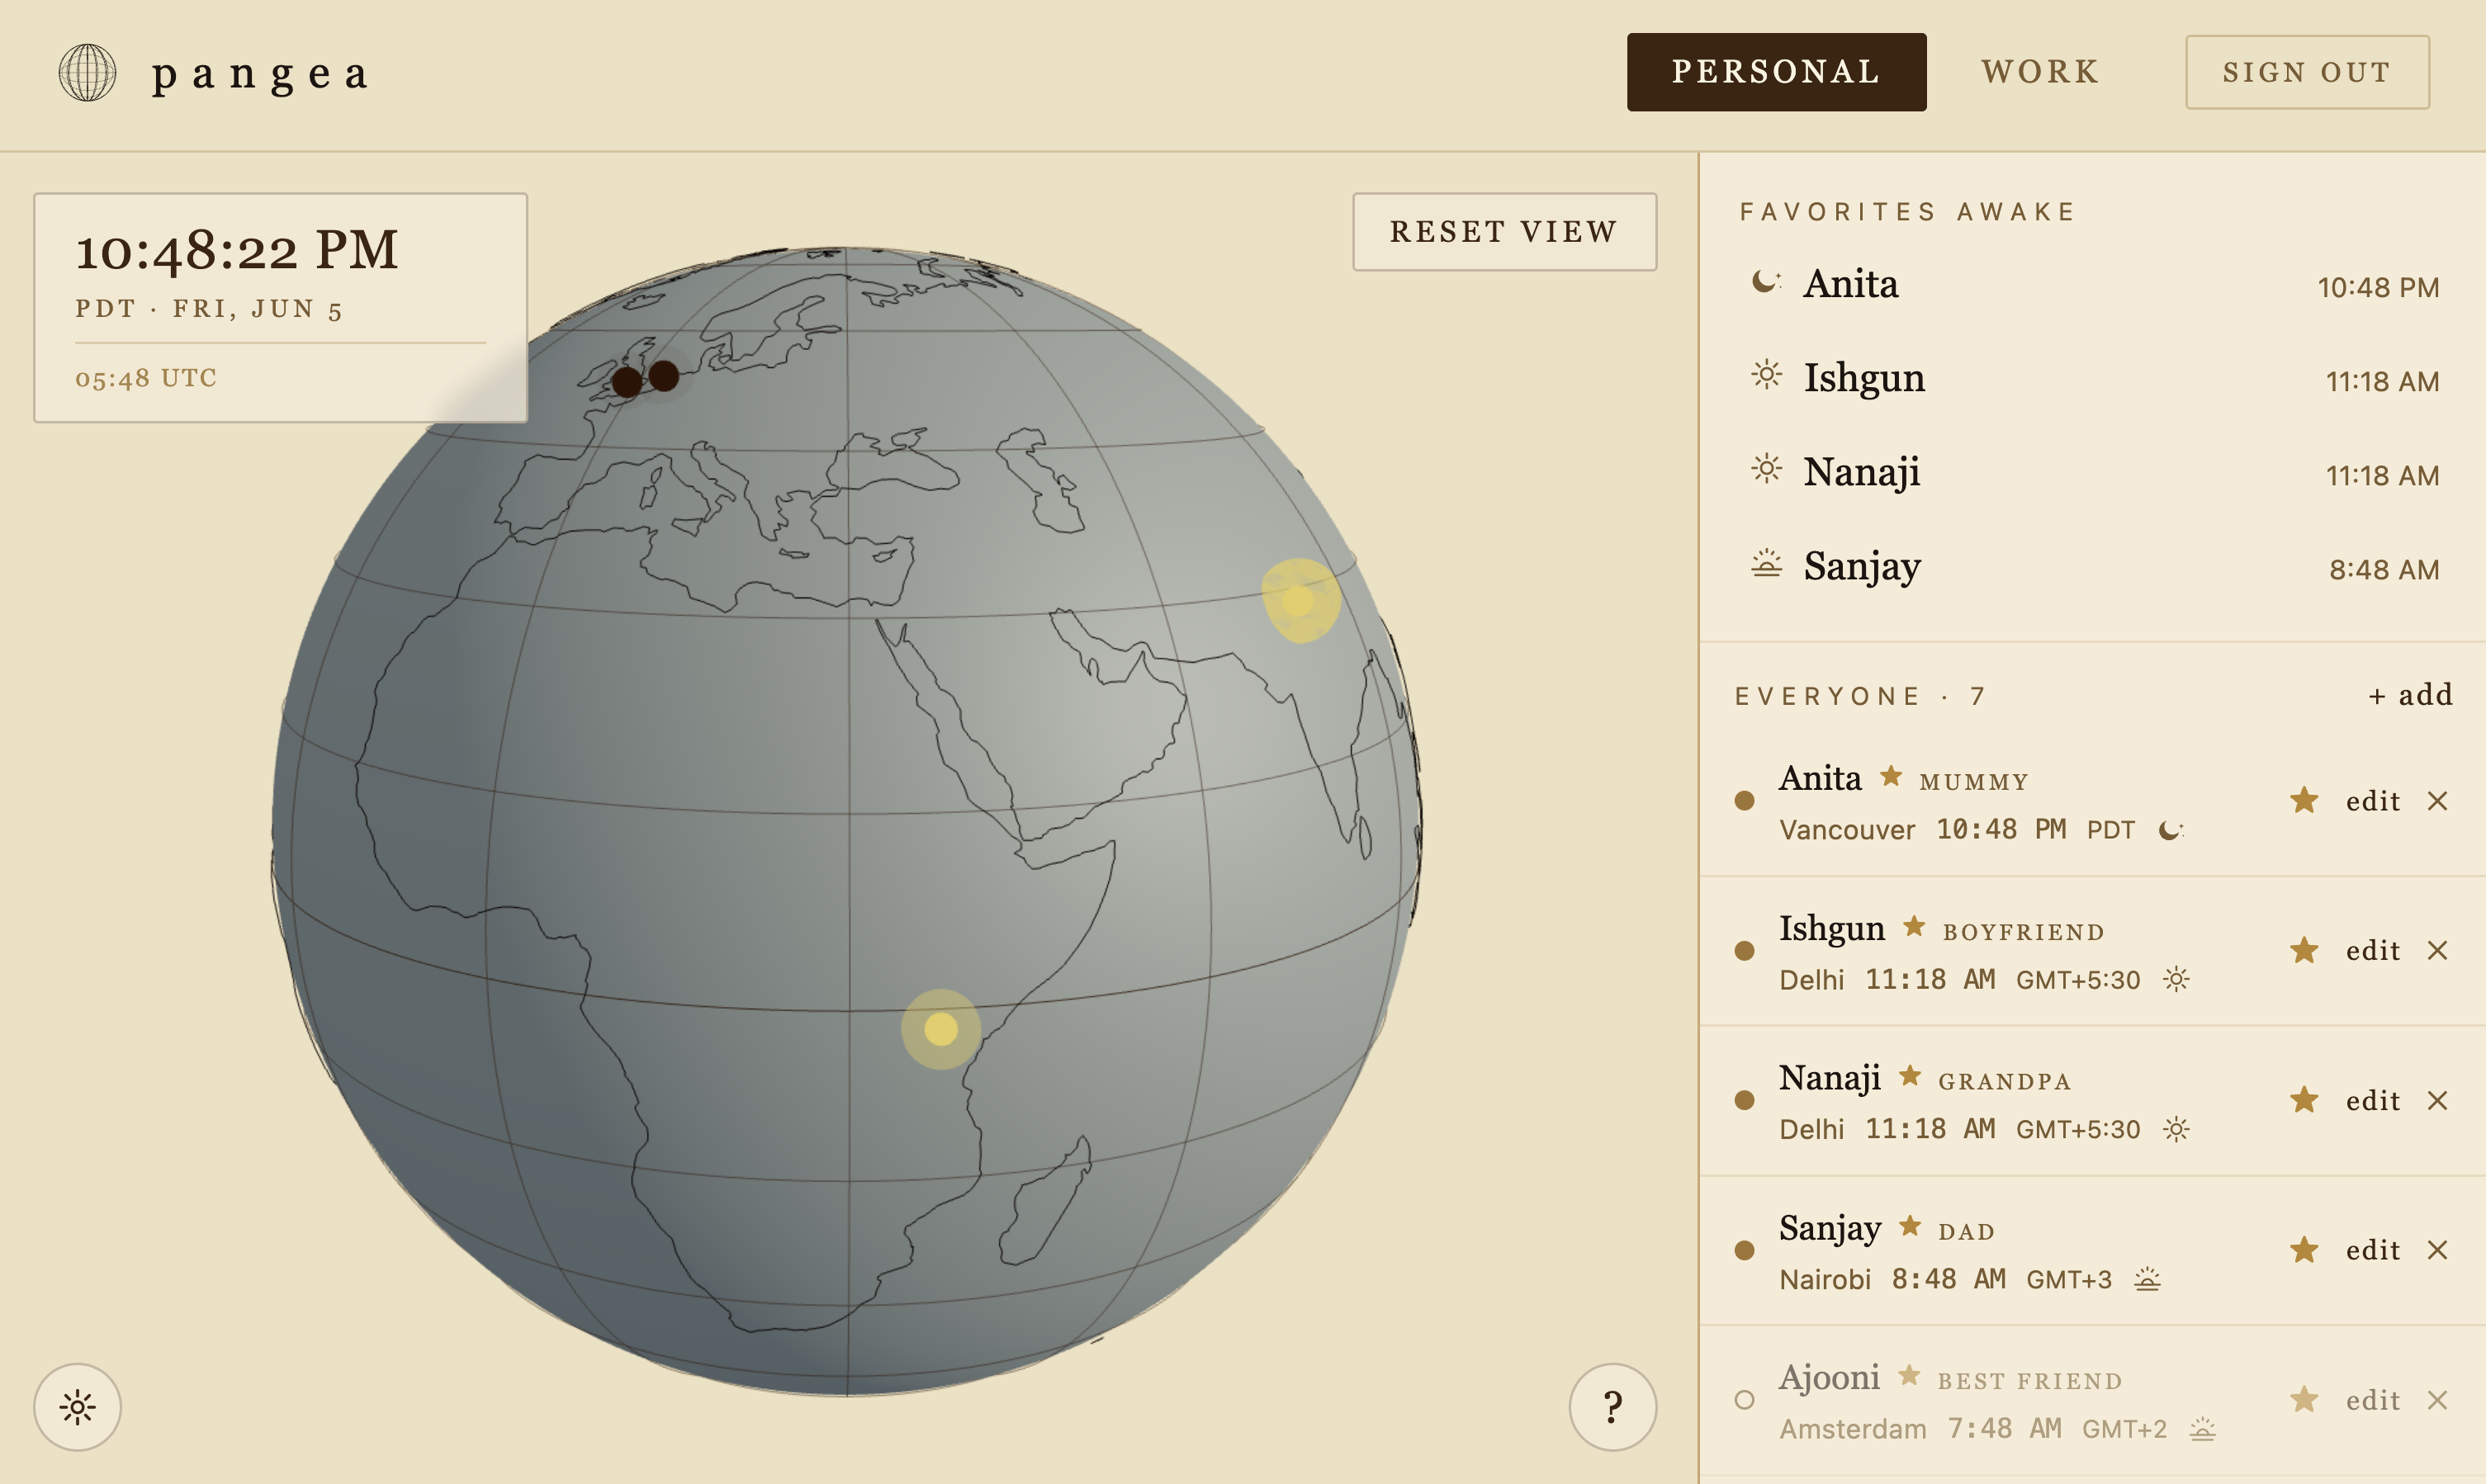This screenshot has height=1484, width=2486.
Task: Click the moon icon in Anita's Vancouver line
Action: coord(2171,830)
